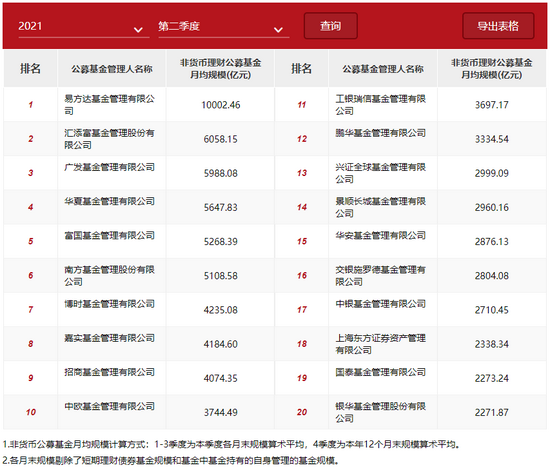Click 中欧基金管理有限公司 at rank 10

[109, 406]
